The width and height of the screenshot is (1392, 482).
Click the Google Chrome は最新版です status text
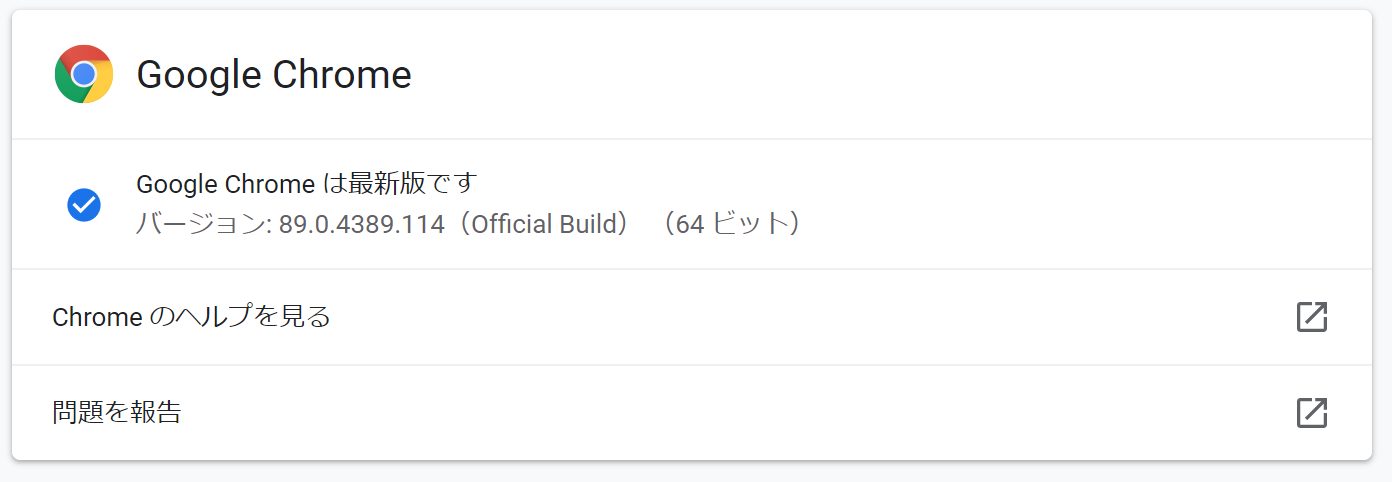(307, 184)
